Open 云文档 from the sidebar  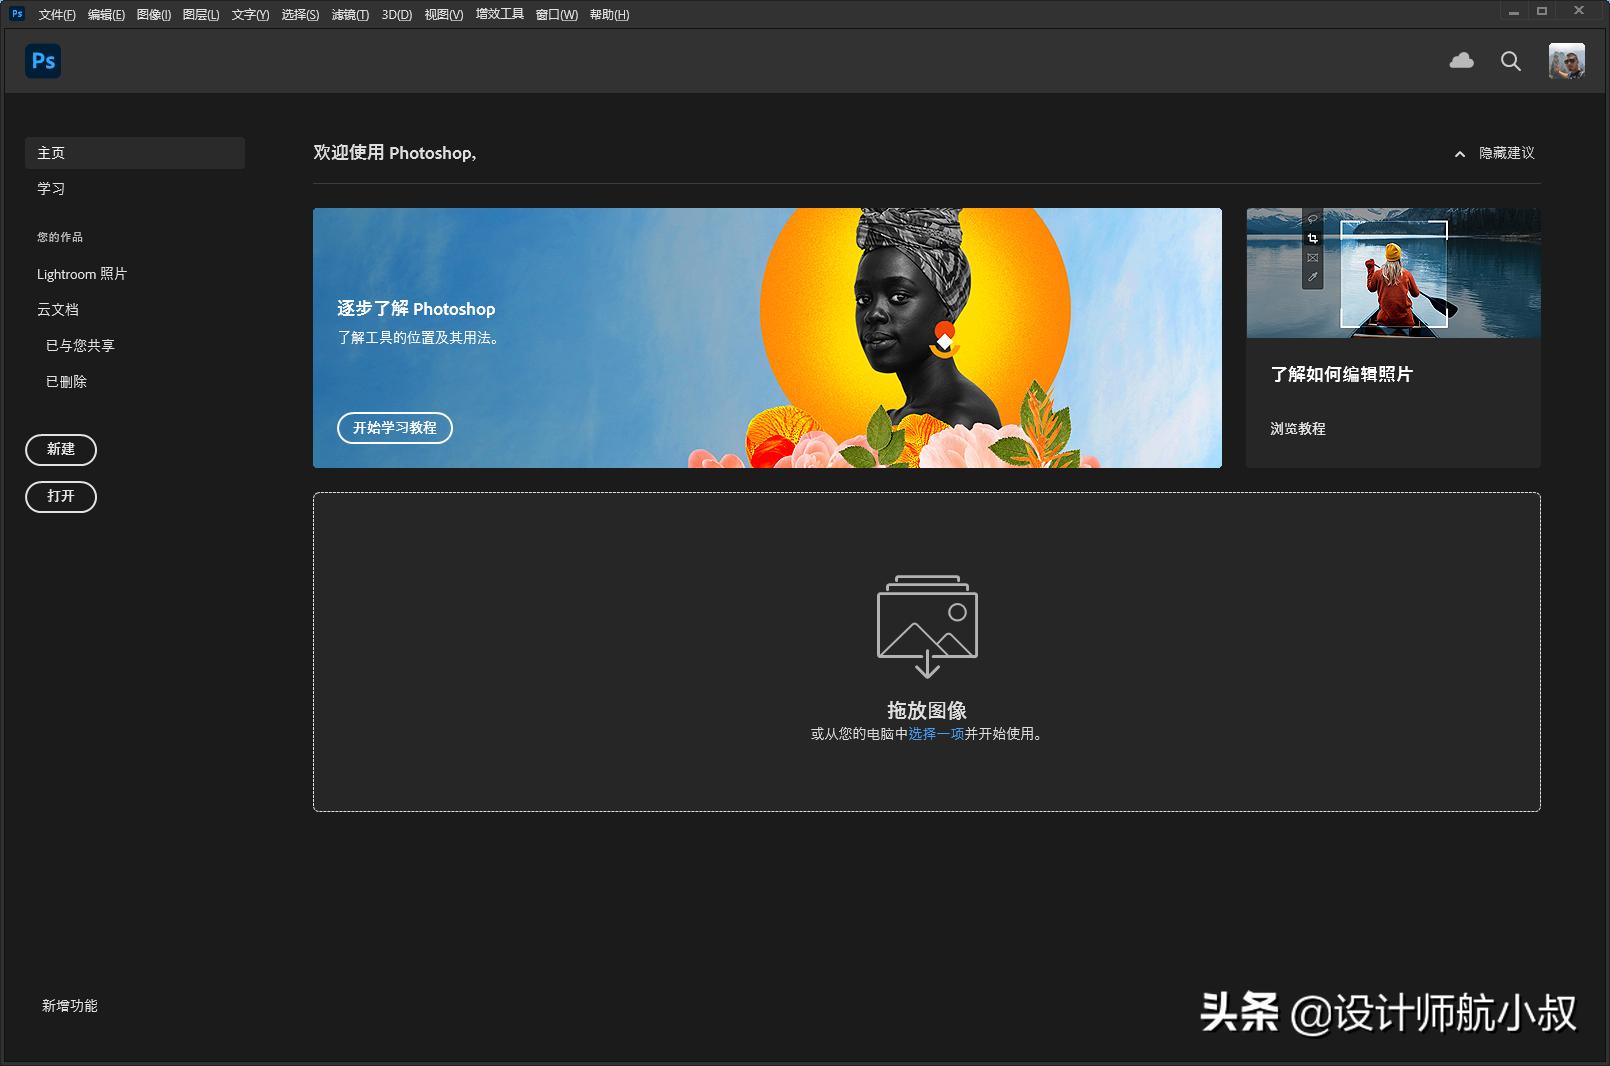(x=59, y=309)
